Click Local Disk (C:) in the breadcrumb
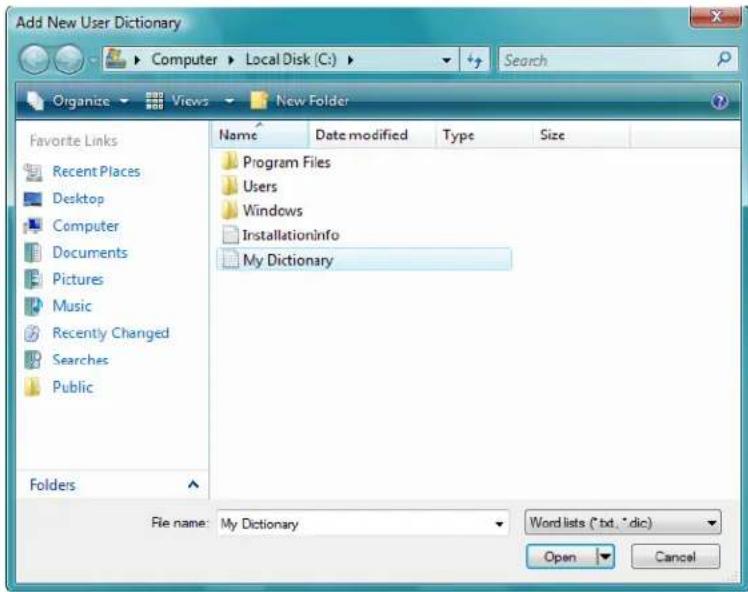Viewport: 748px width, 592px height. click(291, 60)
